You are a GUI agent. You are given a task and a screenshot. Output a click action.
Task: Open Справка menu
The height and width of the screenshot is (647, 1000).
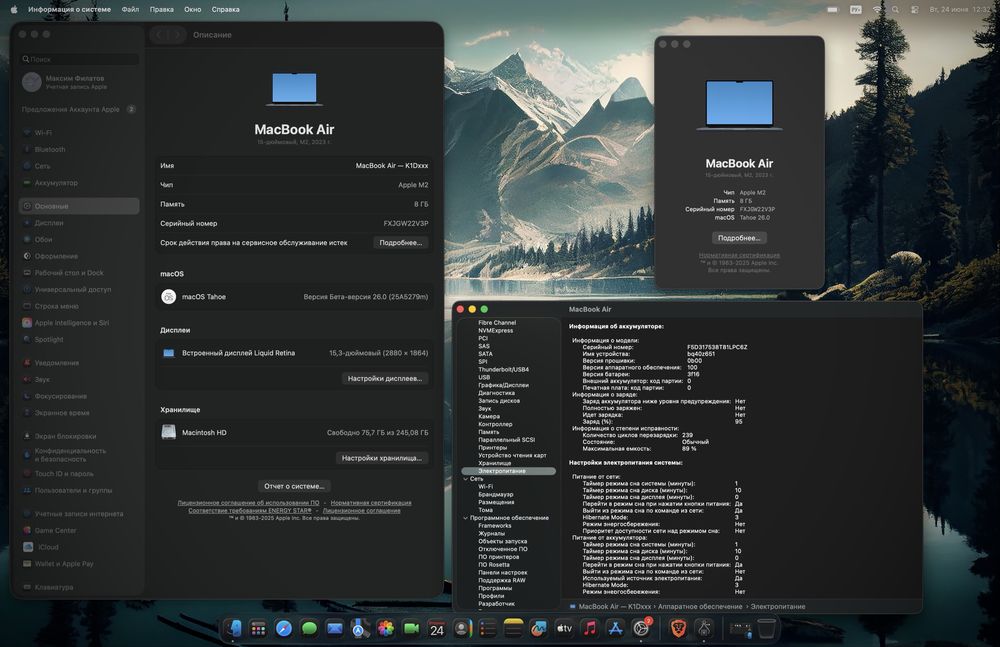pos(225,10)
